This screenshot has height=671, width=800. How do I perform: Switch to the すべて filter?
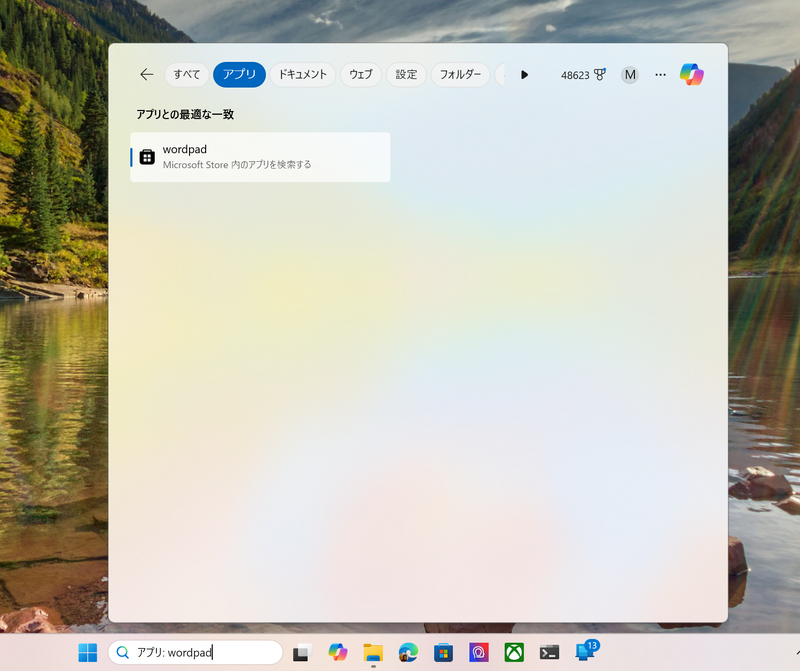186,74
